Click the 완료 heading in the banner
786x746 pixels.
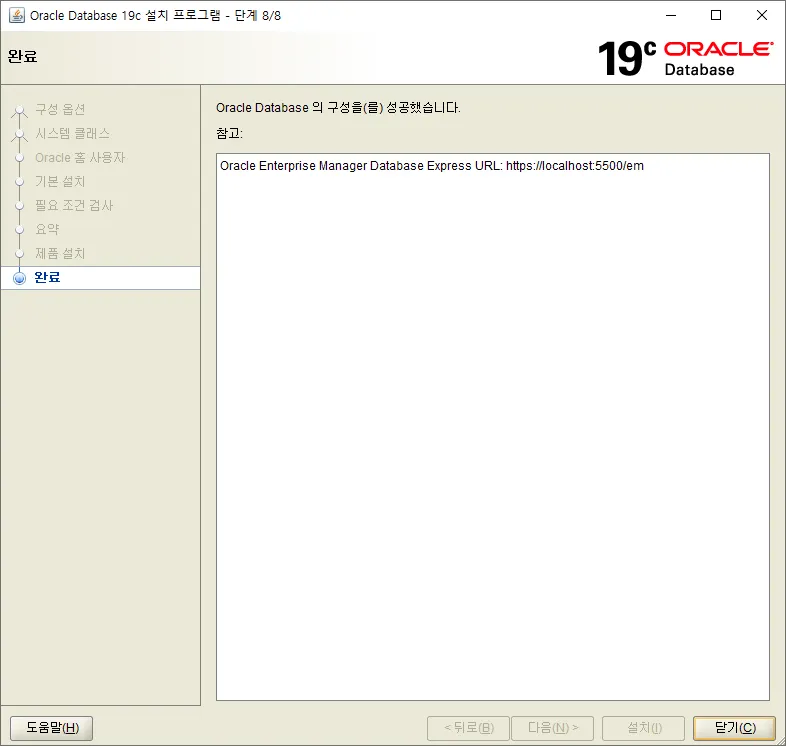(23, 56)
